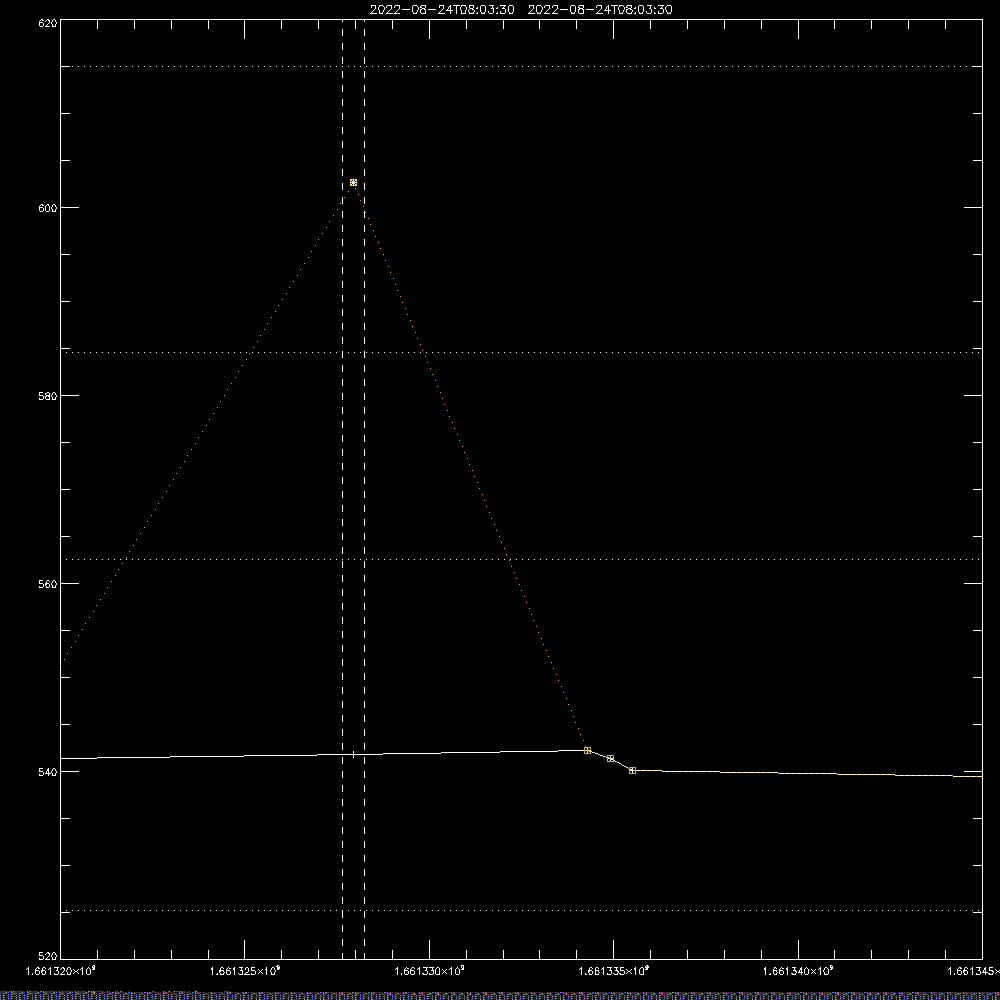Image resolution: width=1000 pixels, height=1000 pixels.
Task: Click the last orange square marker near 540
Action: coord(633,771)
